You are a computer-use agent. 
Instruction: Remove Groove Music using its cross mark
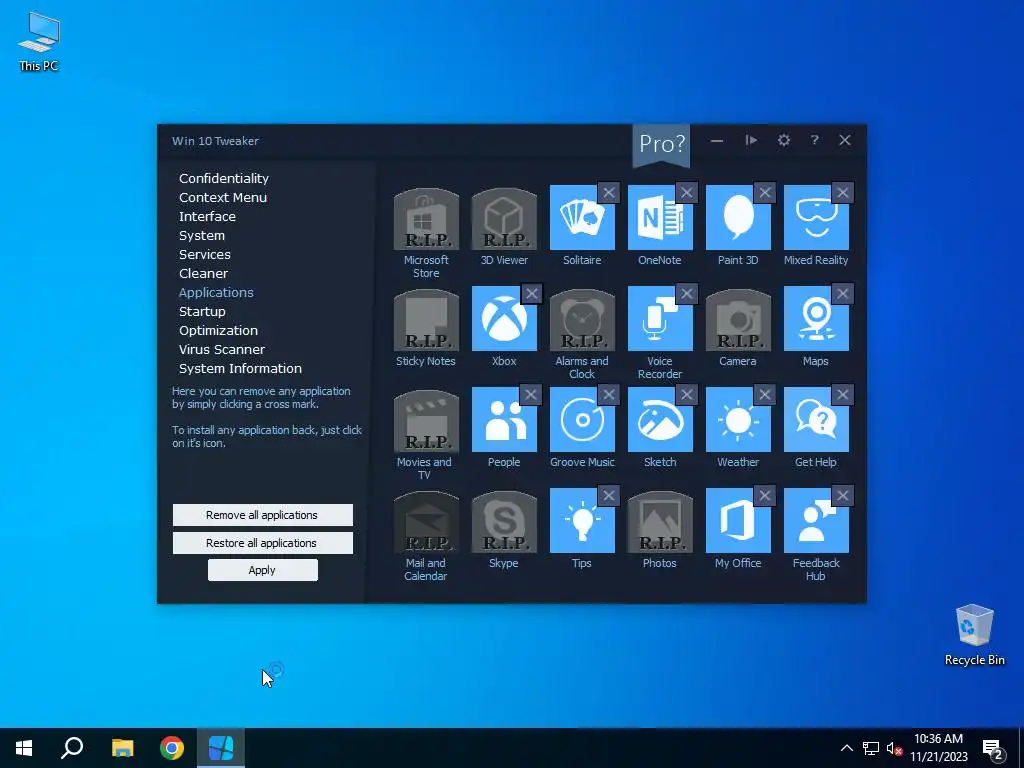pos(609,394)
